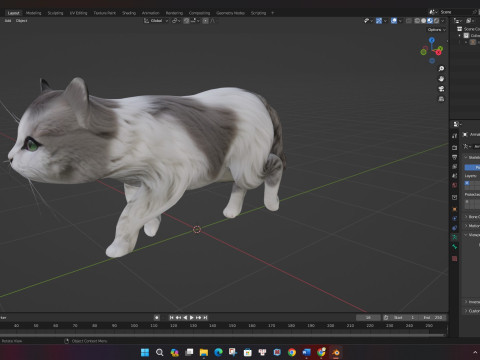
Task: Open the Bone Constraints red tab
Action: click(454, 258)
